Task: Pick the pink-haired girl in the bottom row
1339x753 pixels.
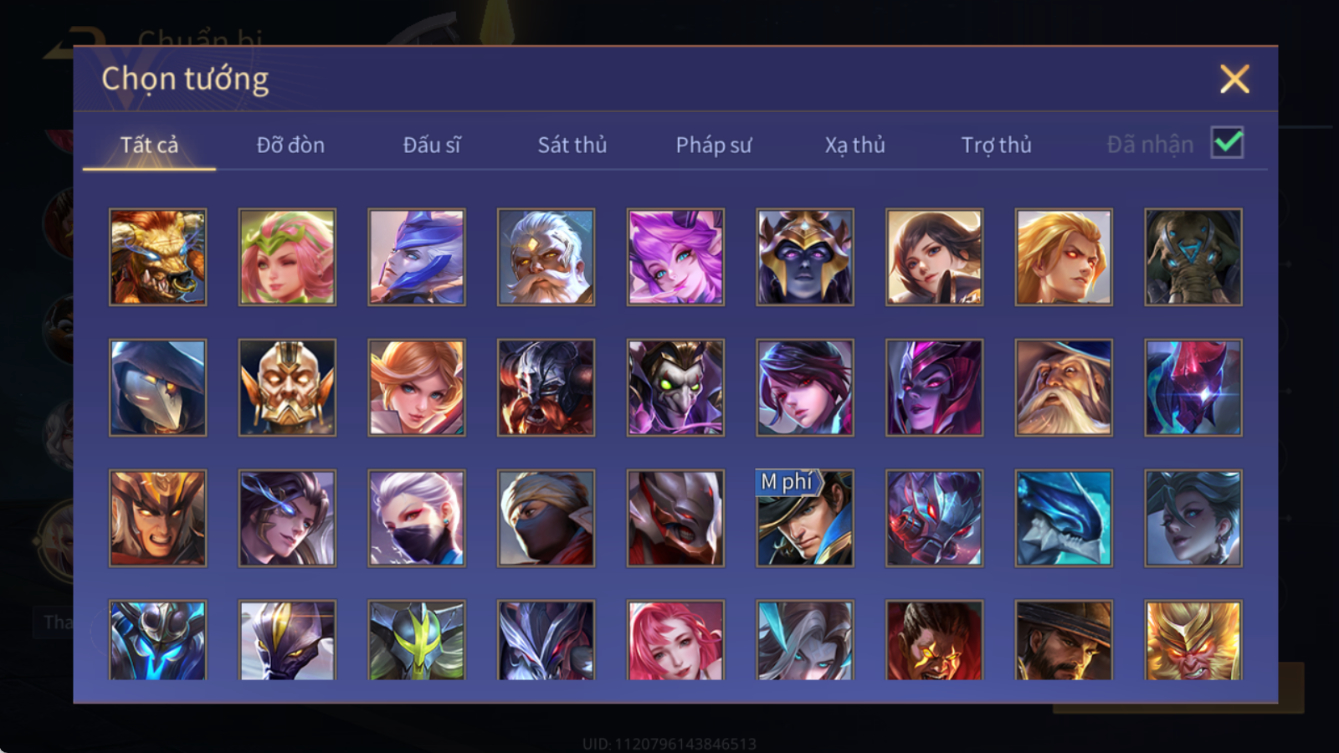Action: (x=675, y=640)
